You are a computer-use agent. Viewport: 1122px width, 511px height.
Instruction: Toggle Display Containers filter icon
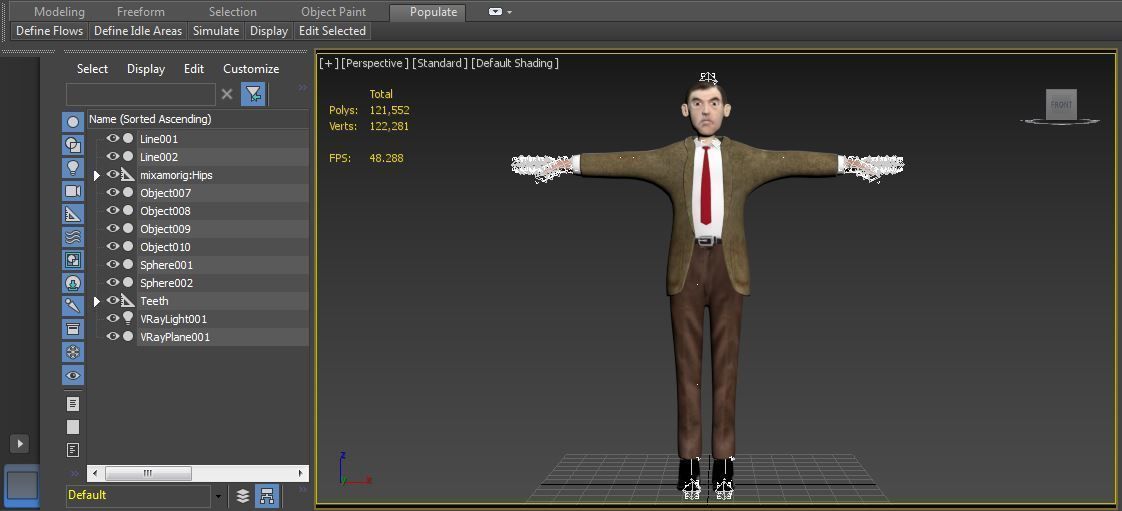[72, 328]
